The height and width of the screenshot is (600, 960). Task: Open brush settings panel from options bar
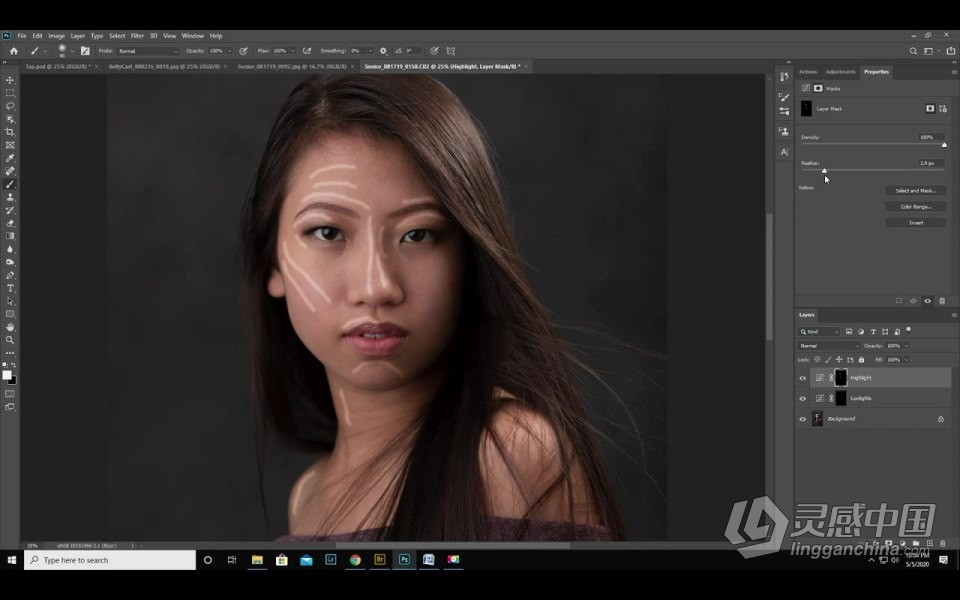coord(85,51)
